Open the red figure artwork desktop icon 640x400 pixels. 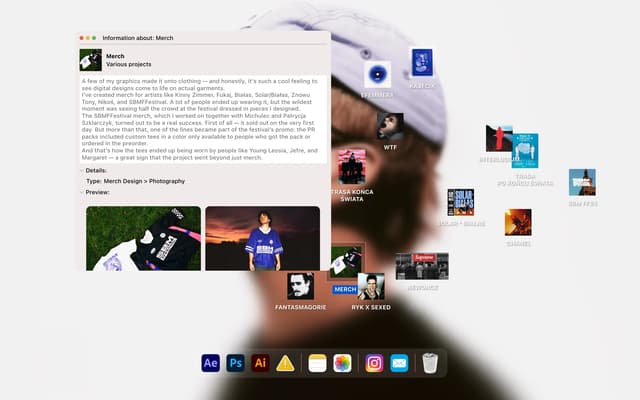[499, 139]
